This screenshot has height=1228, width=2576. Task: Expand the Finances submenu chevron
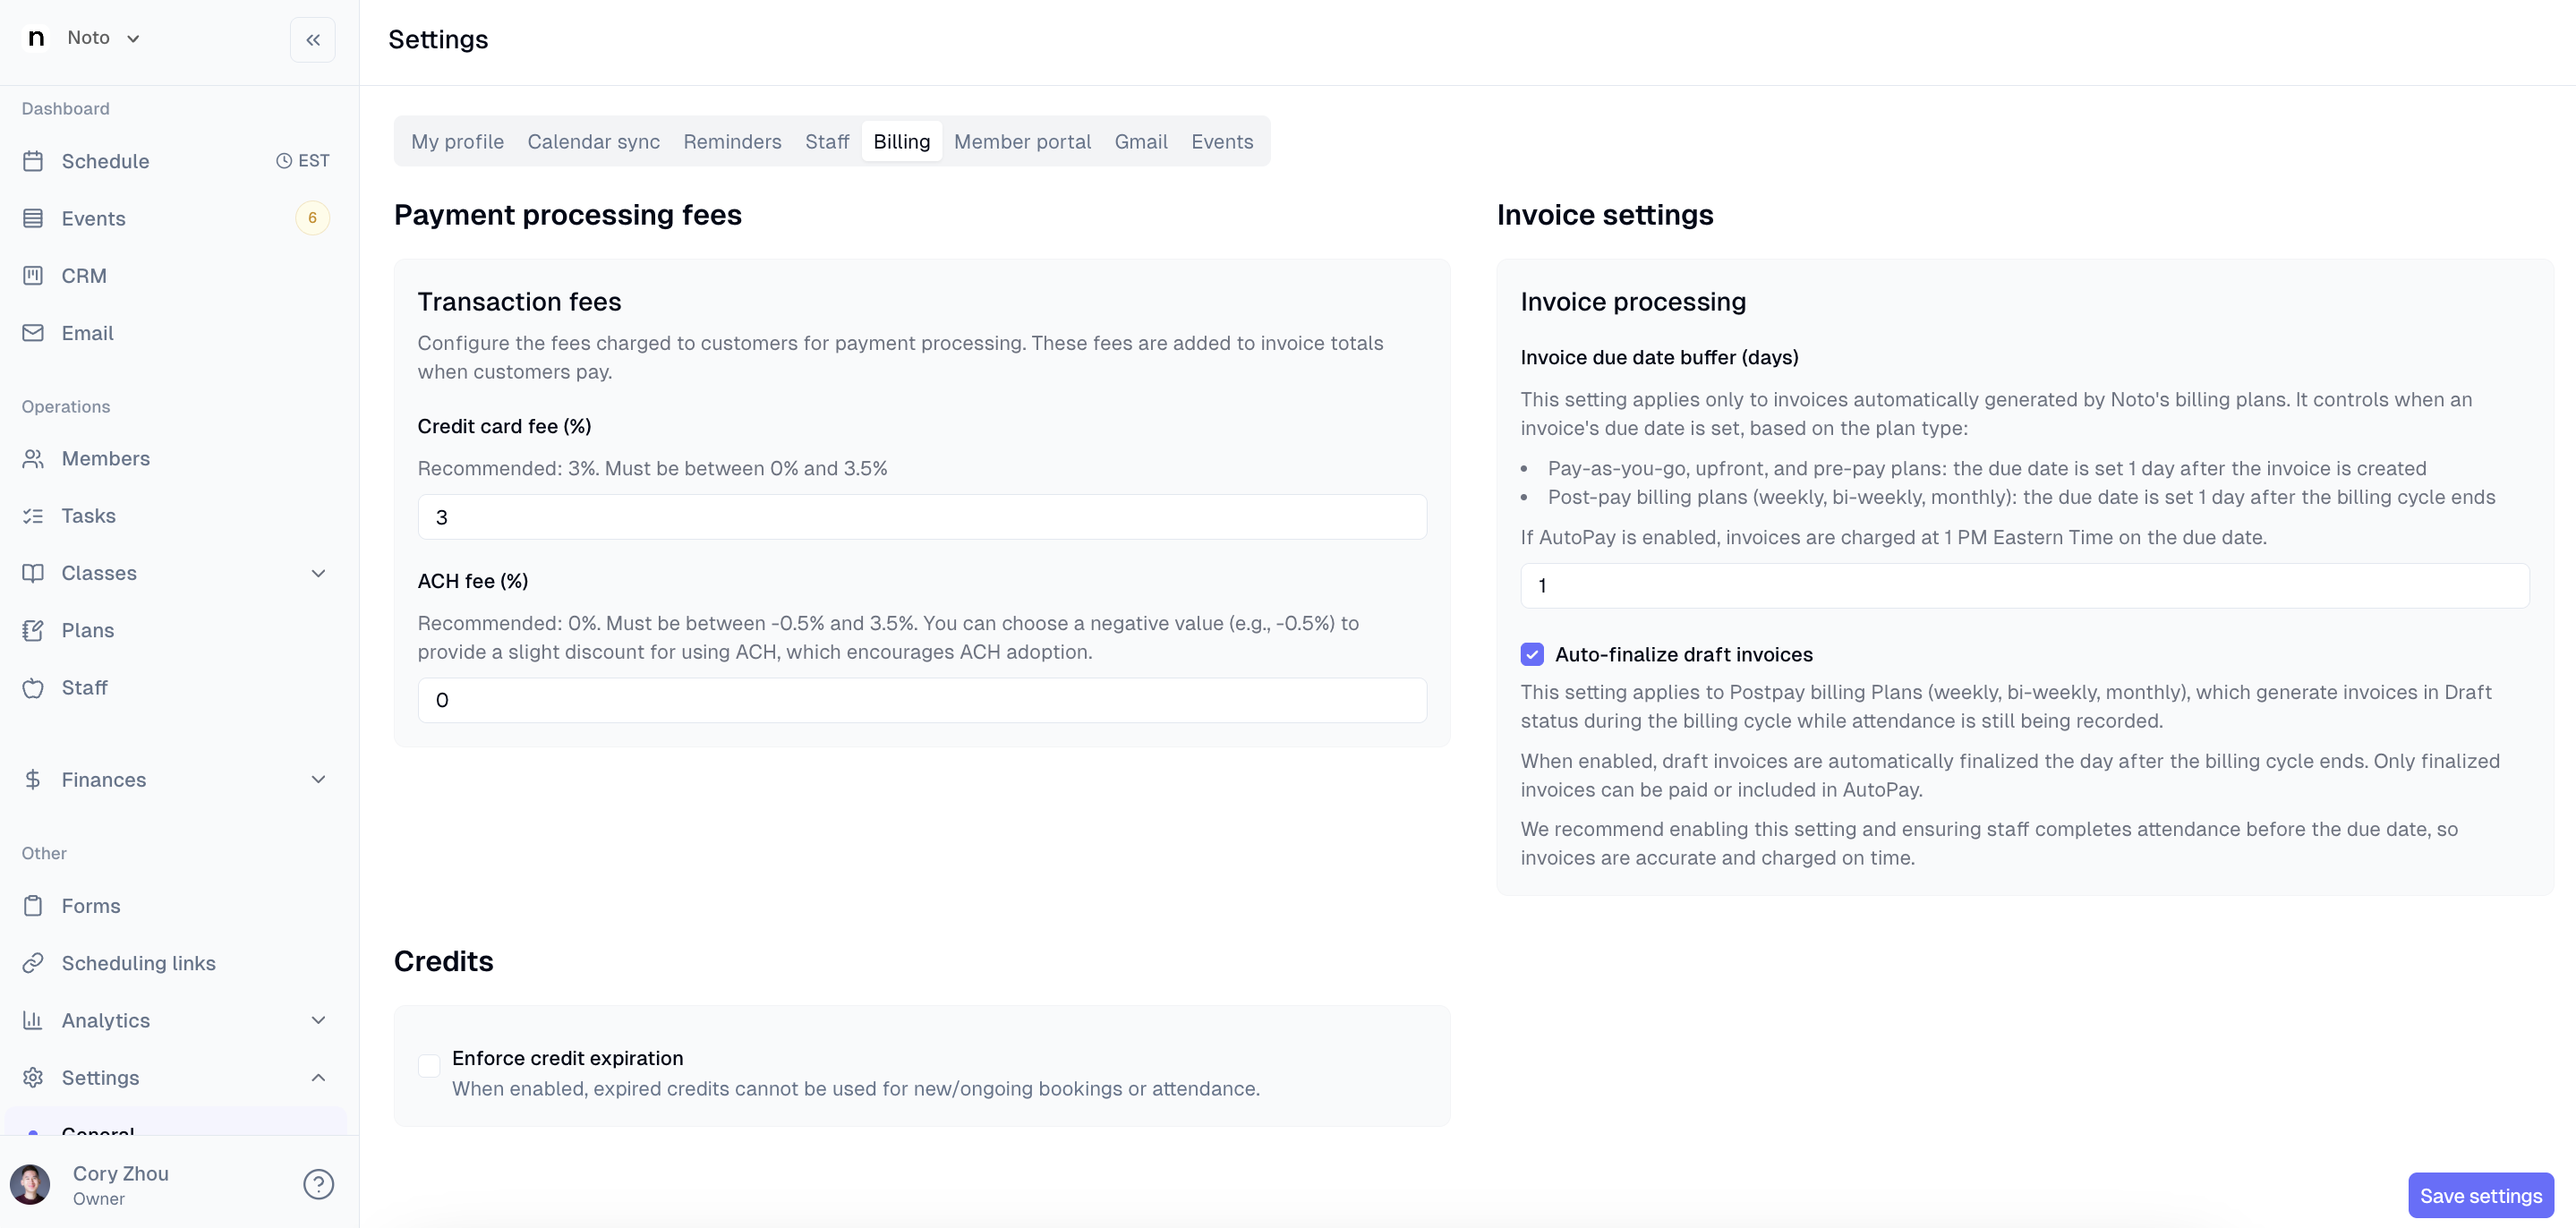click(x=318, y=779)
